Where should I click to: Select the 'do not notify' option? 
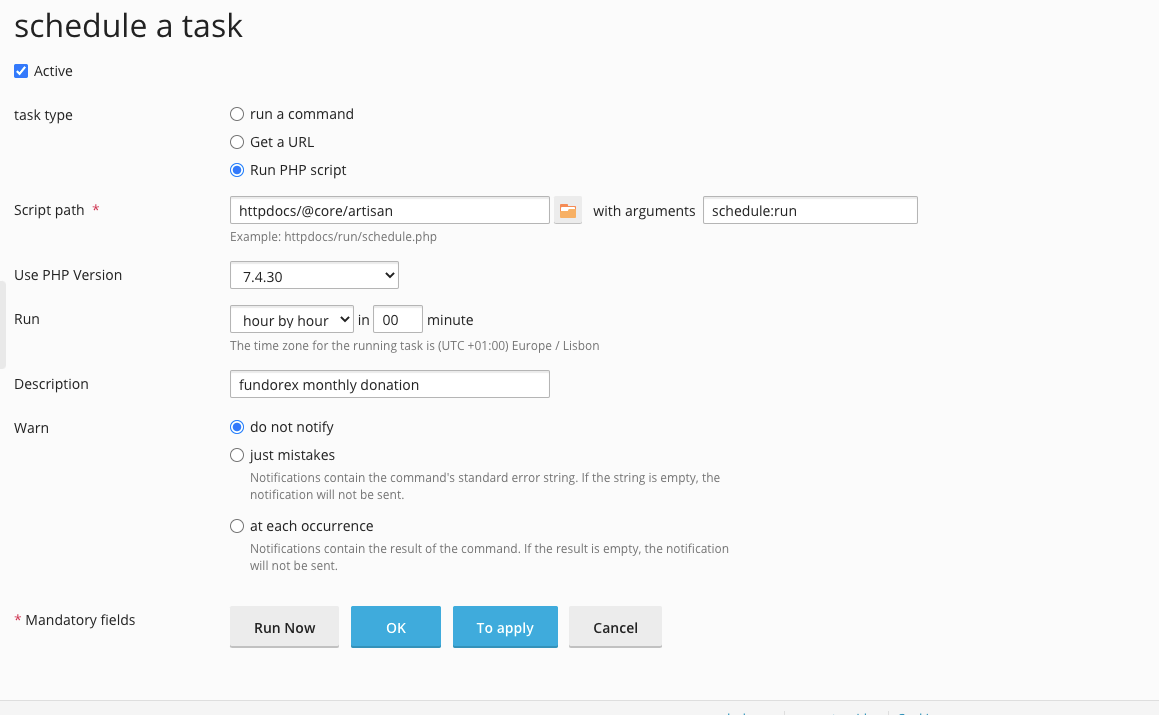(x=236, y=426)
